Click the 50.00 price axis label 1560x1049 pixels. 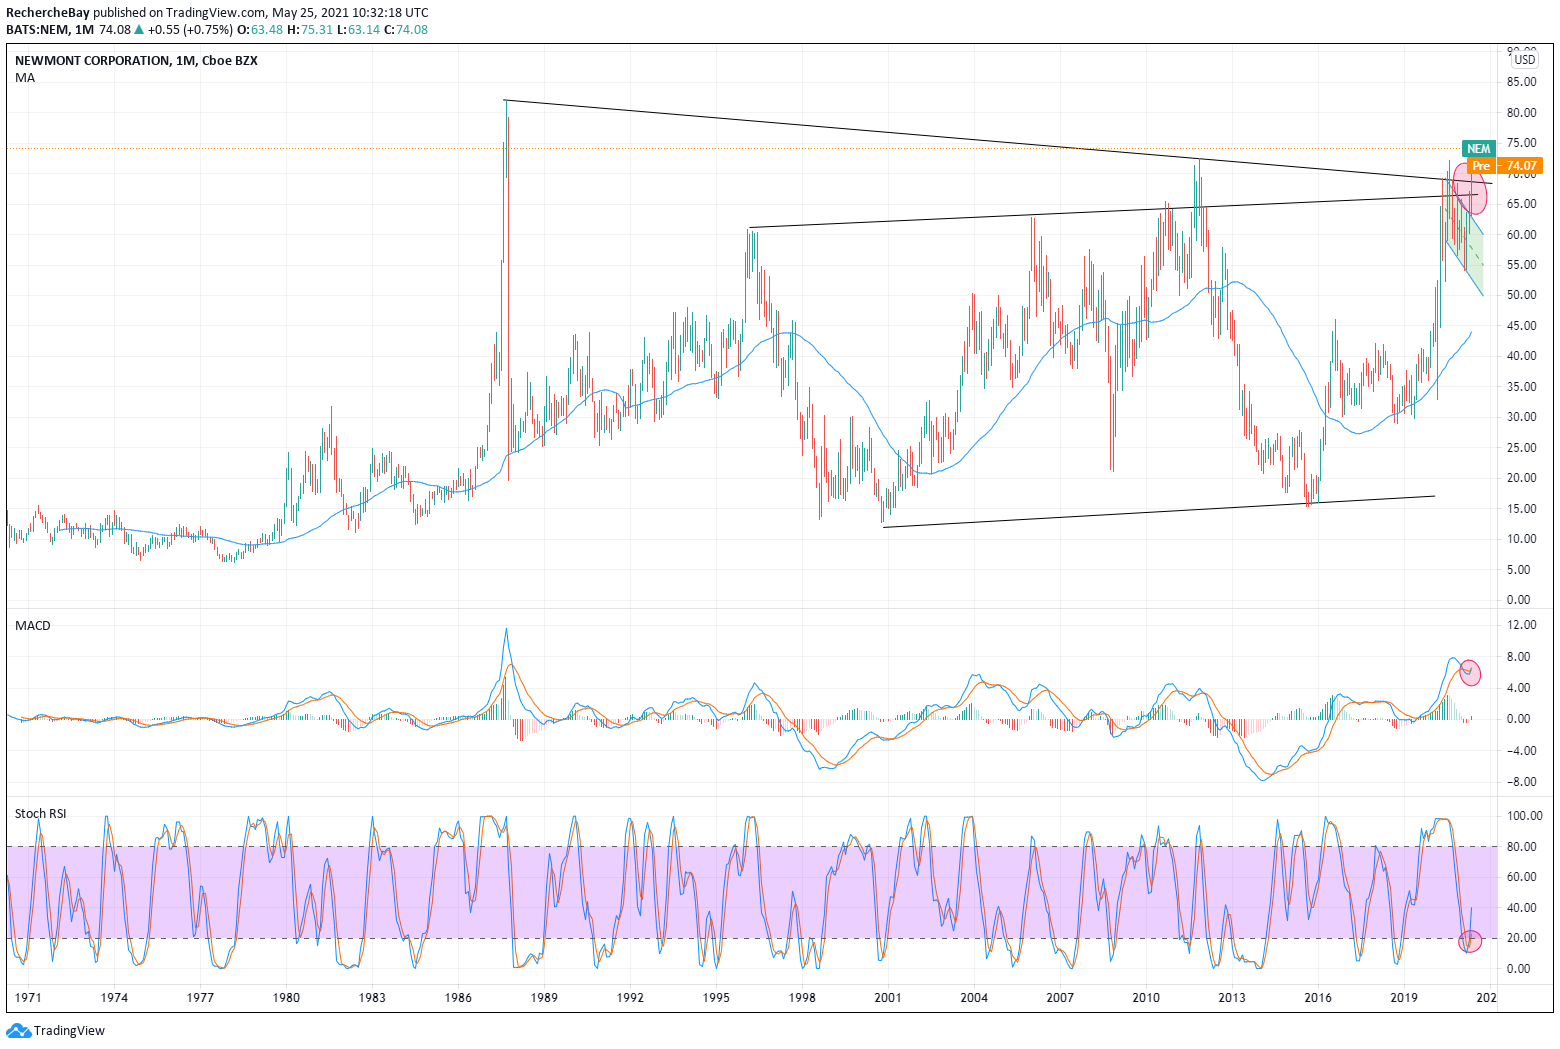(x=1521, y=295)
